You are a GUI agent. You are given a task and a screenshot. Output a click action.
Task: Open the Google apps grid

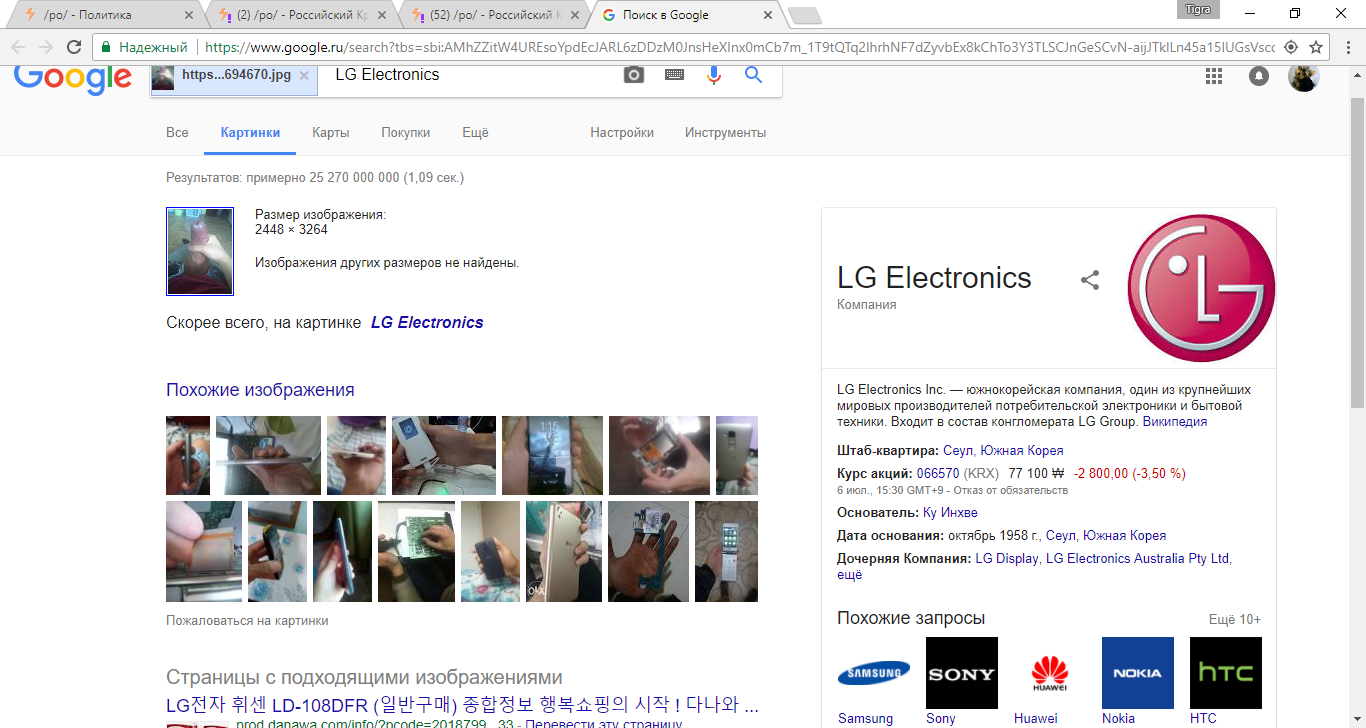click(x=1214, y=76)
